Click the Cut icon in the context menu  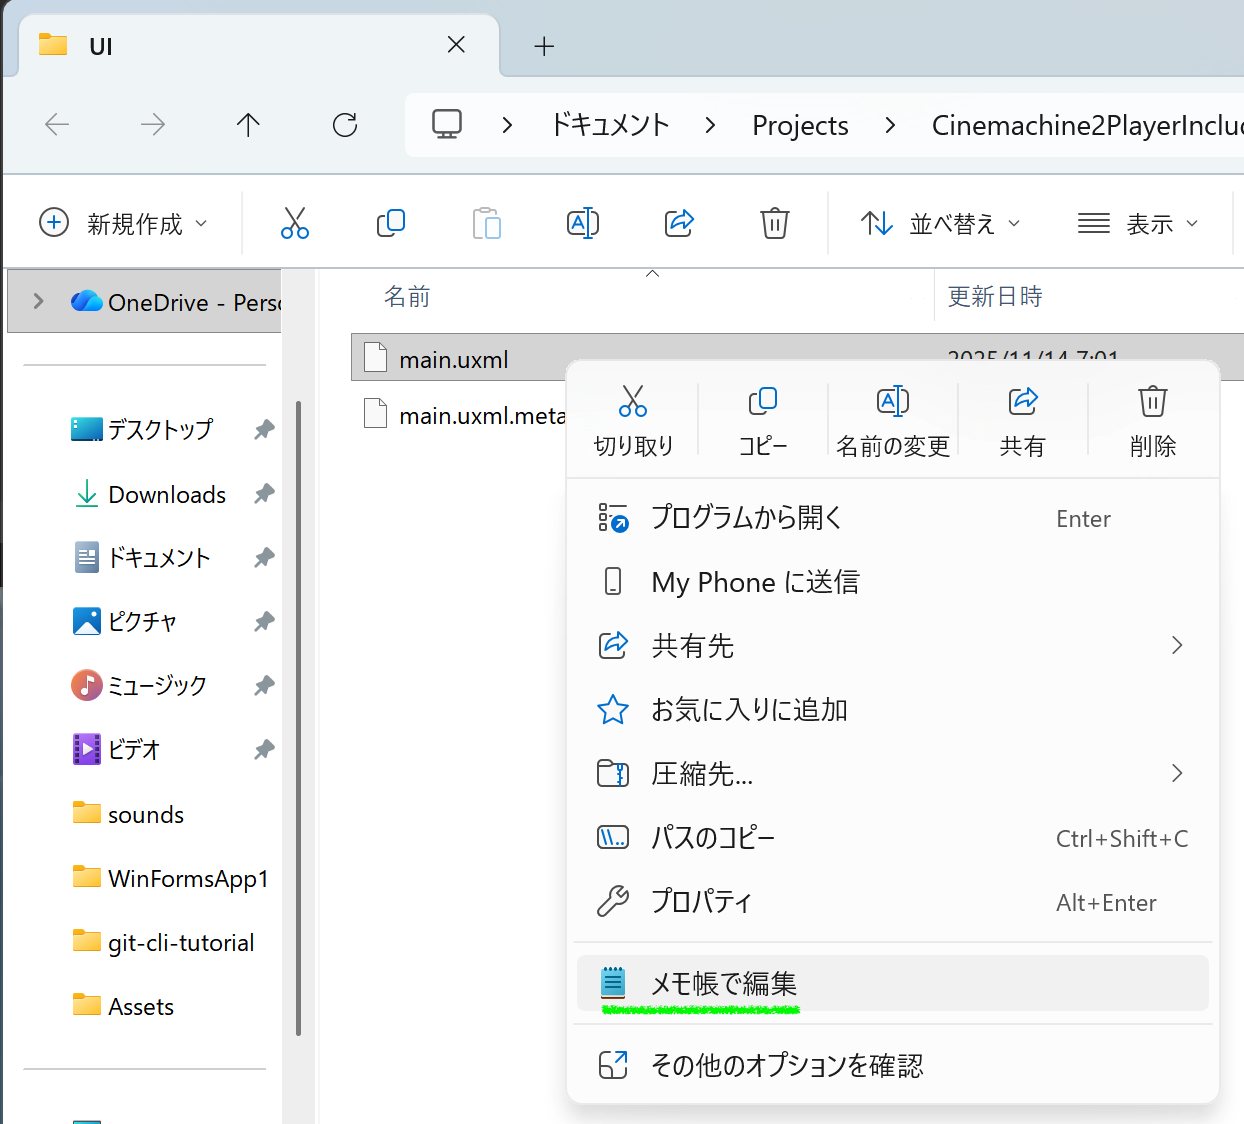pos(632,402)
